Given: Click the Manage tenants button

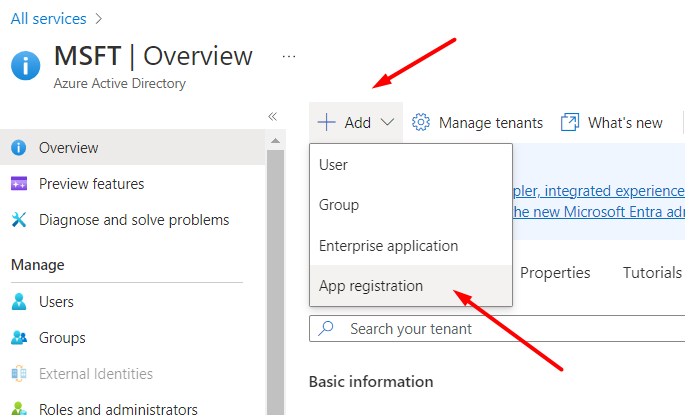Looking at the screenshot, I should (x=477, y=122).
